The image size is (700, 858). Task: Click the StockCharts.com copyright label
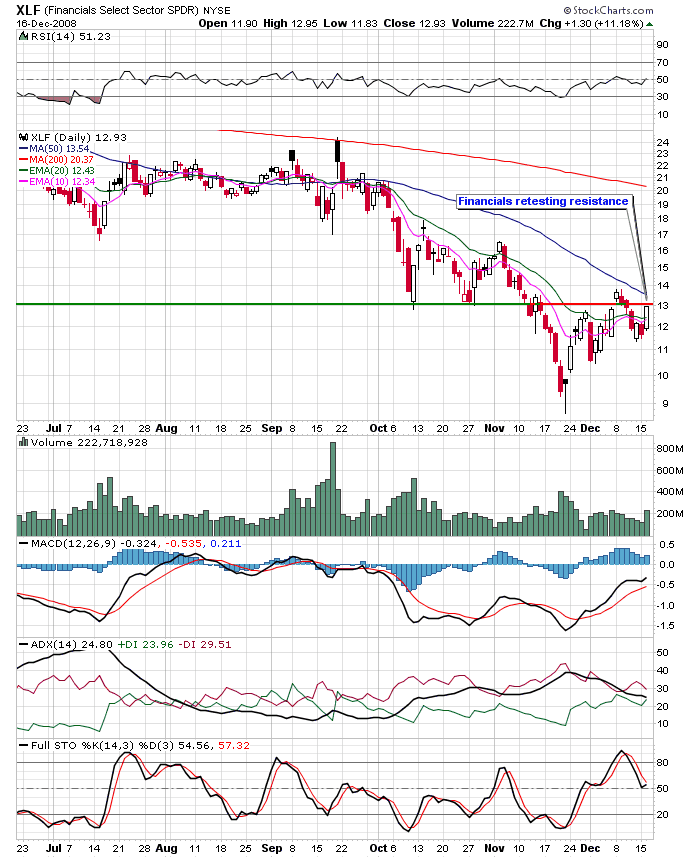click(608, 10)
